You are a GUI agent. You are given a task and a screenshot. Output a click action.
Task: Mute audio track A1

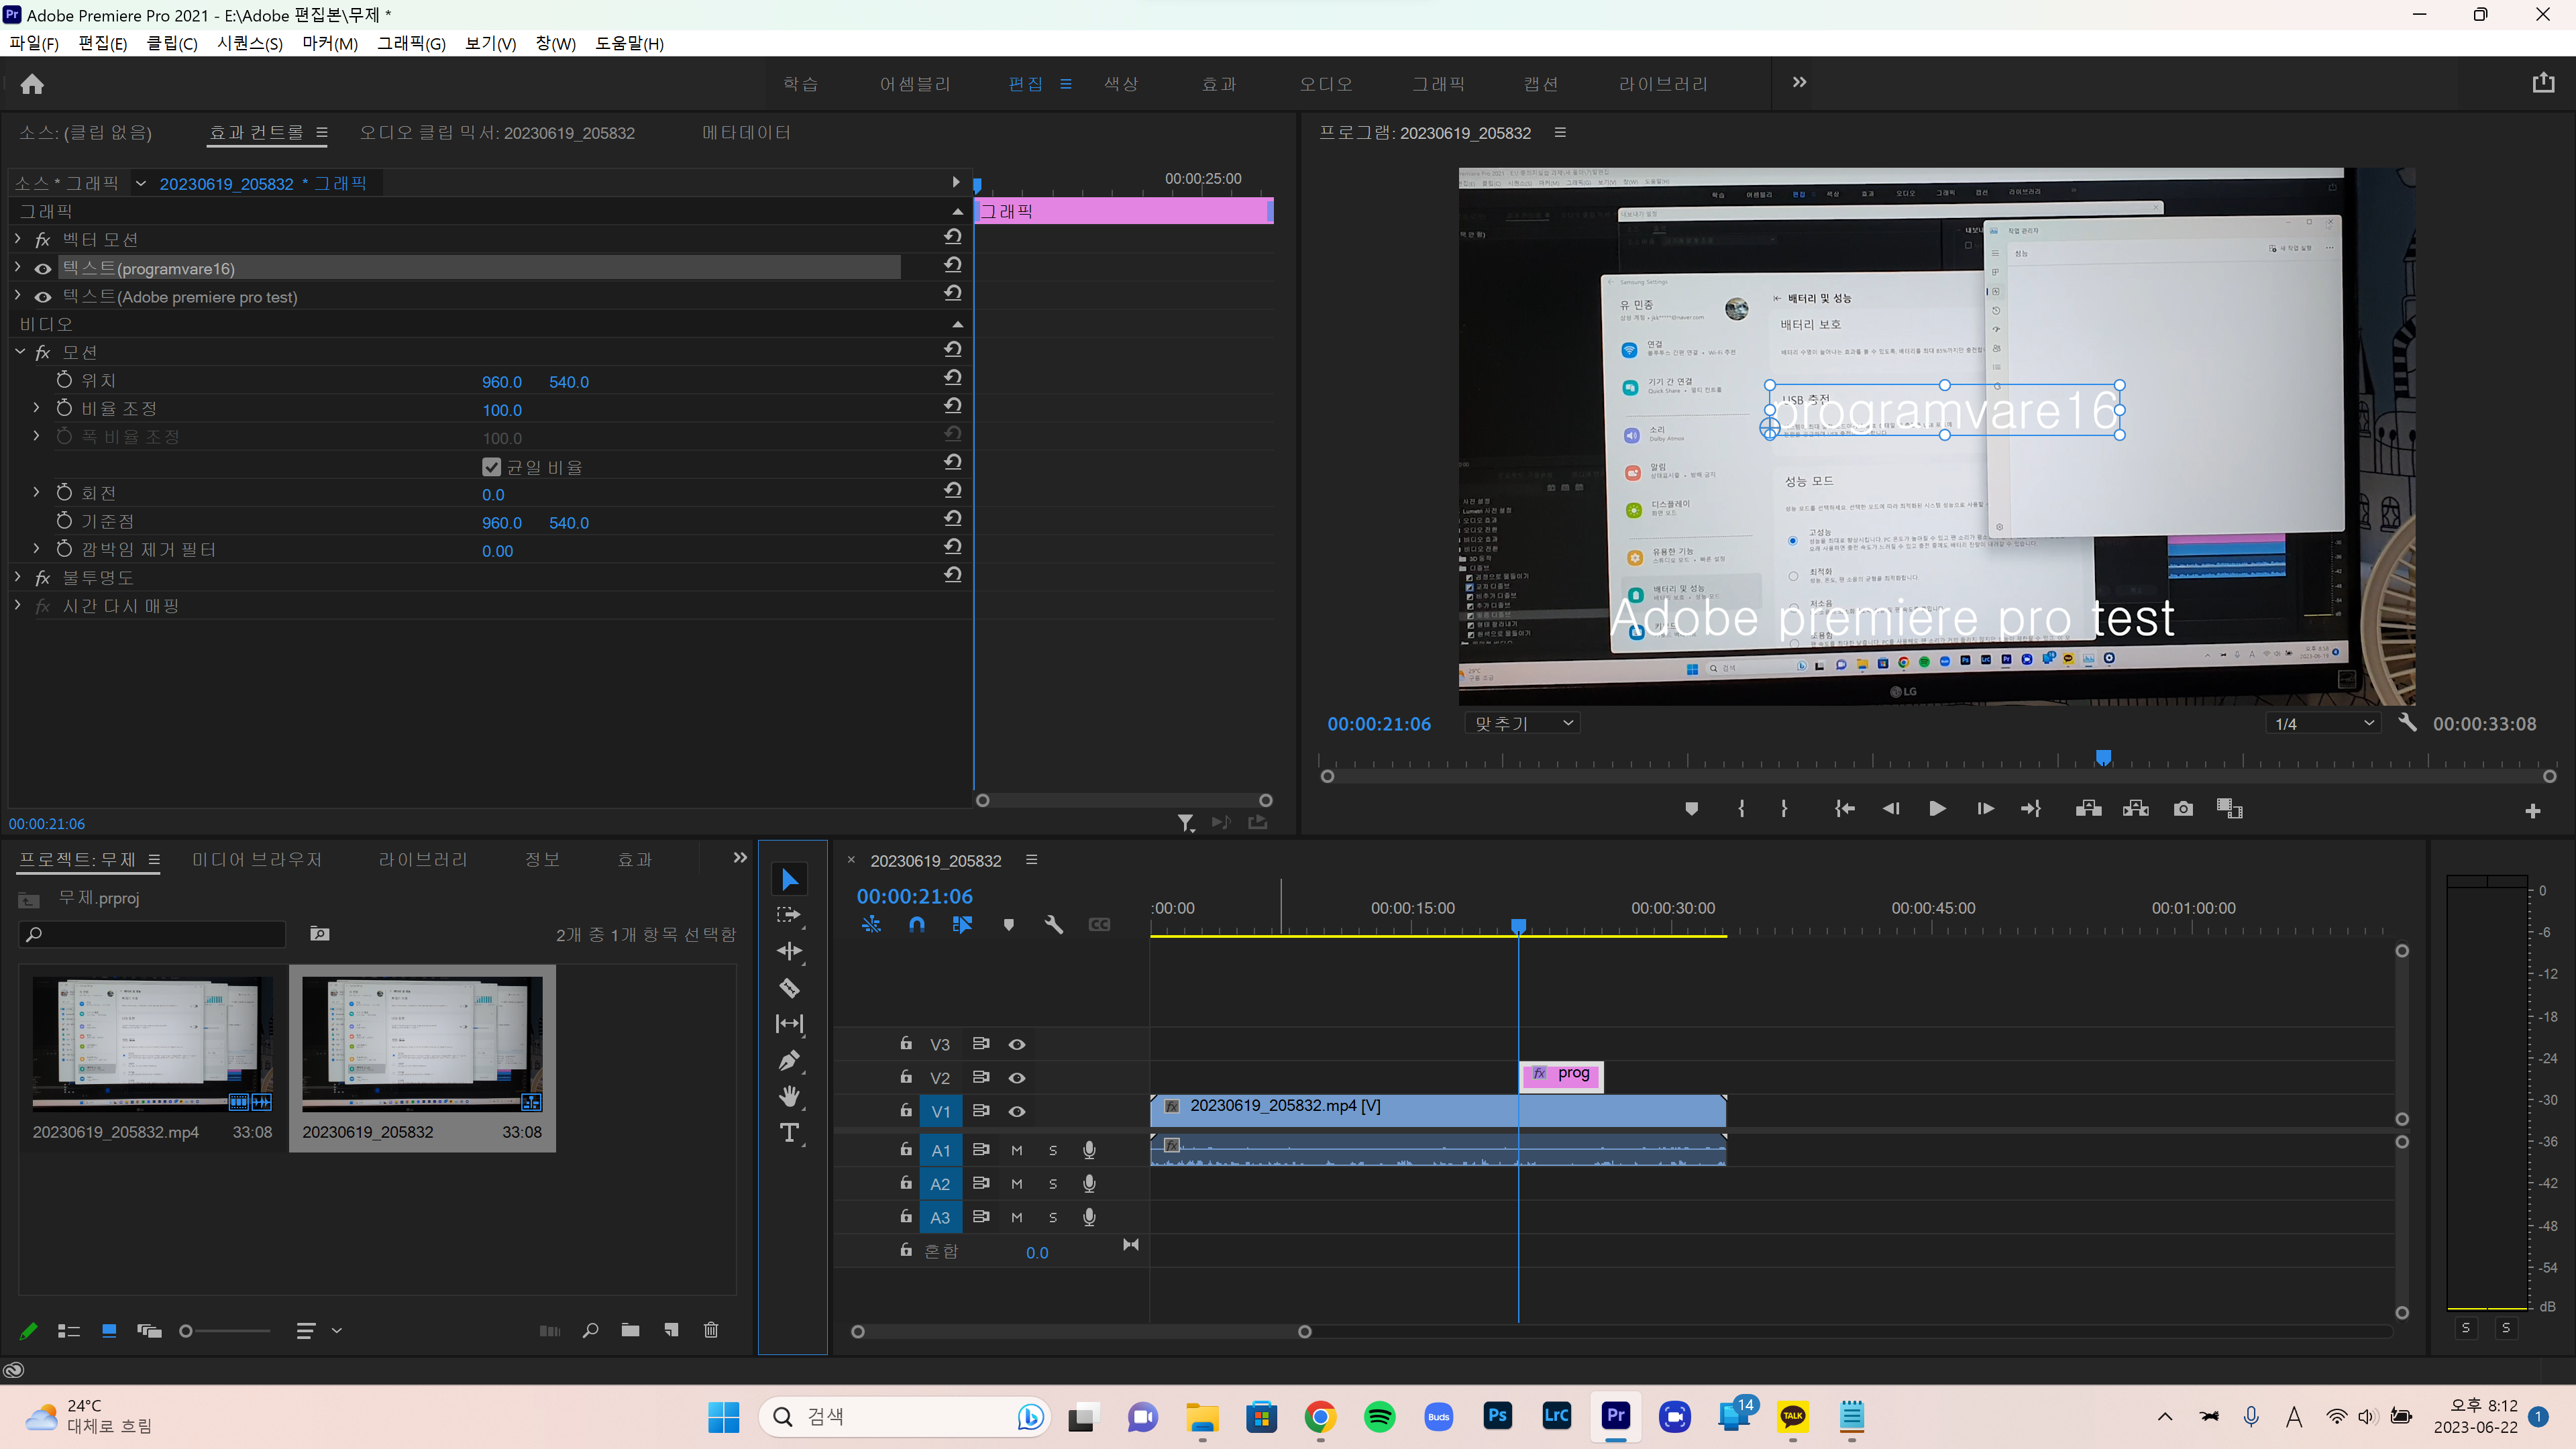click(x=1017, y=1151)
